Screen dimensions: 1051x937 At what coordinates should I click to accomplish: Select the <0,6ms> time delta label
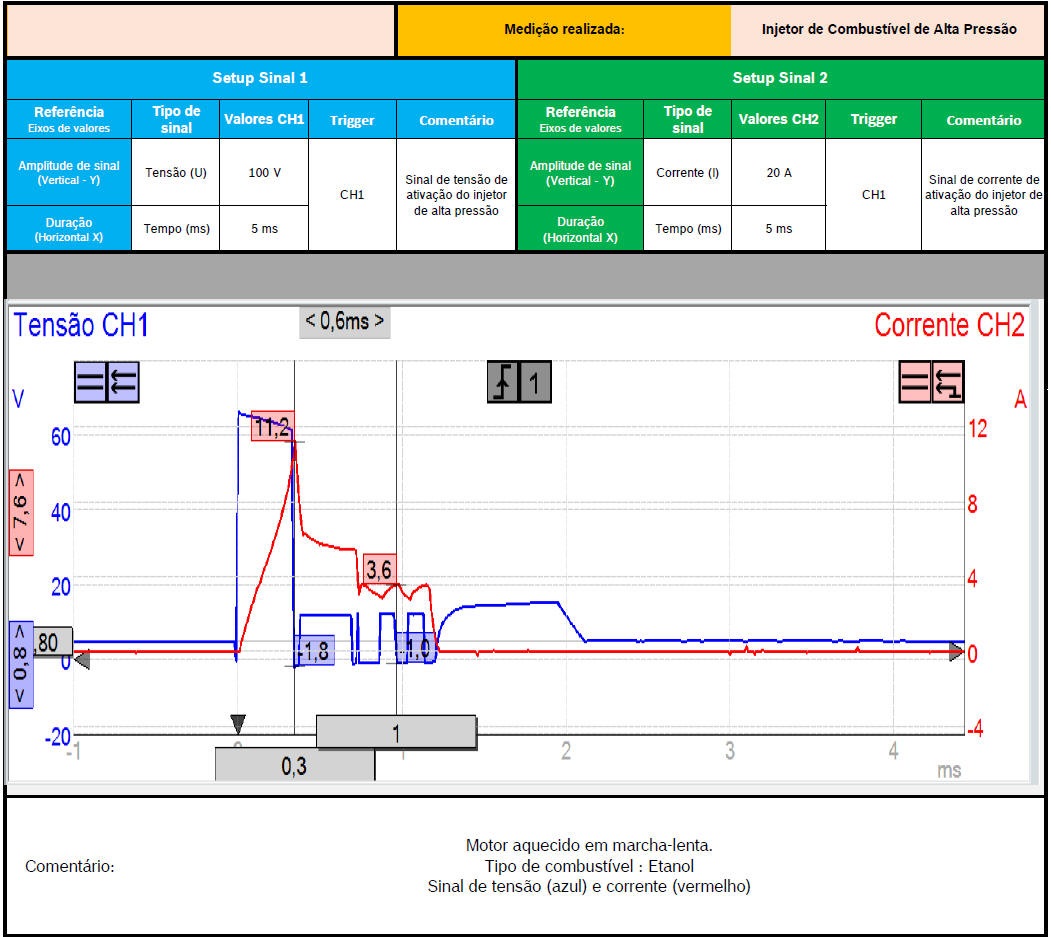345,322
